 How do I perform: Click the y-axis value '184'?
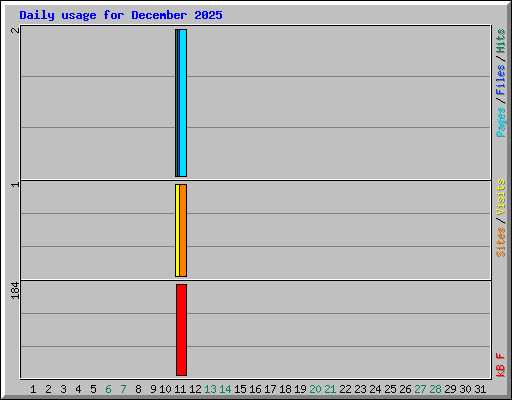tap(15, 290)
